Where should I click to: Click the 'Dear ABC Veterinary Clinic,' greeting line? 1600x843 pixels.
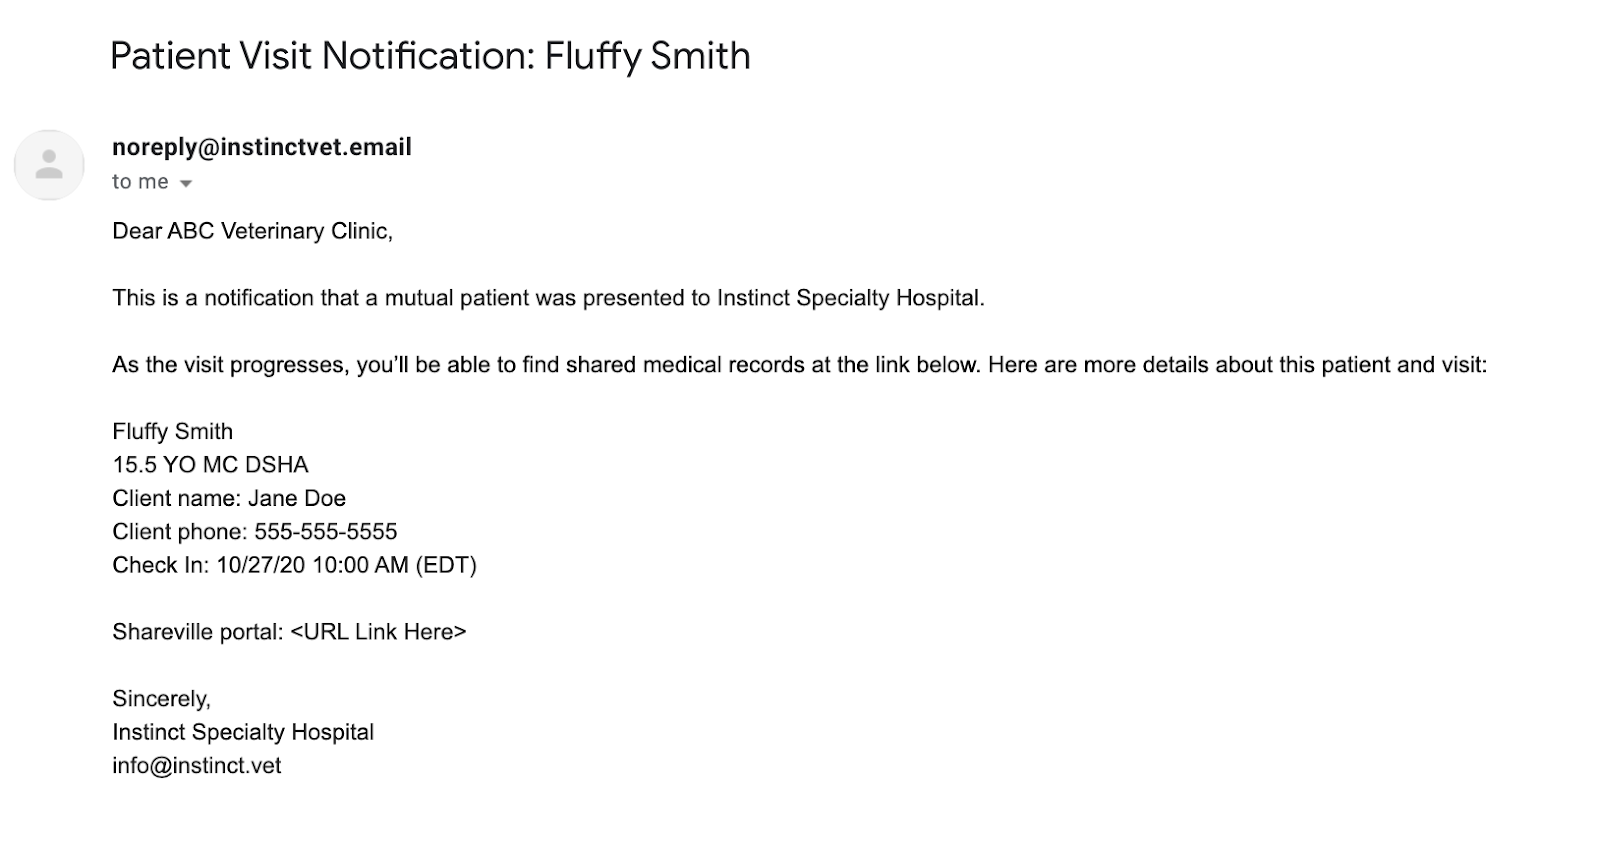coord(253,231)
